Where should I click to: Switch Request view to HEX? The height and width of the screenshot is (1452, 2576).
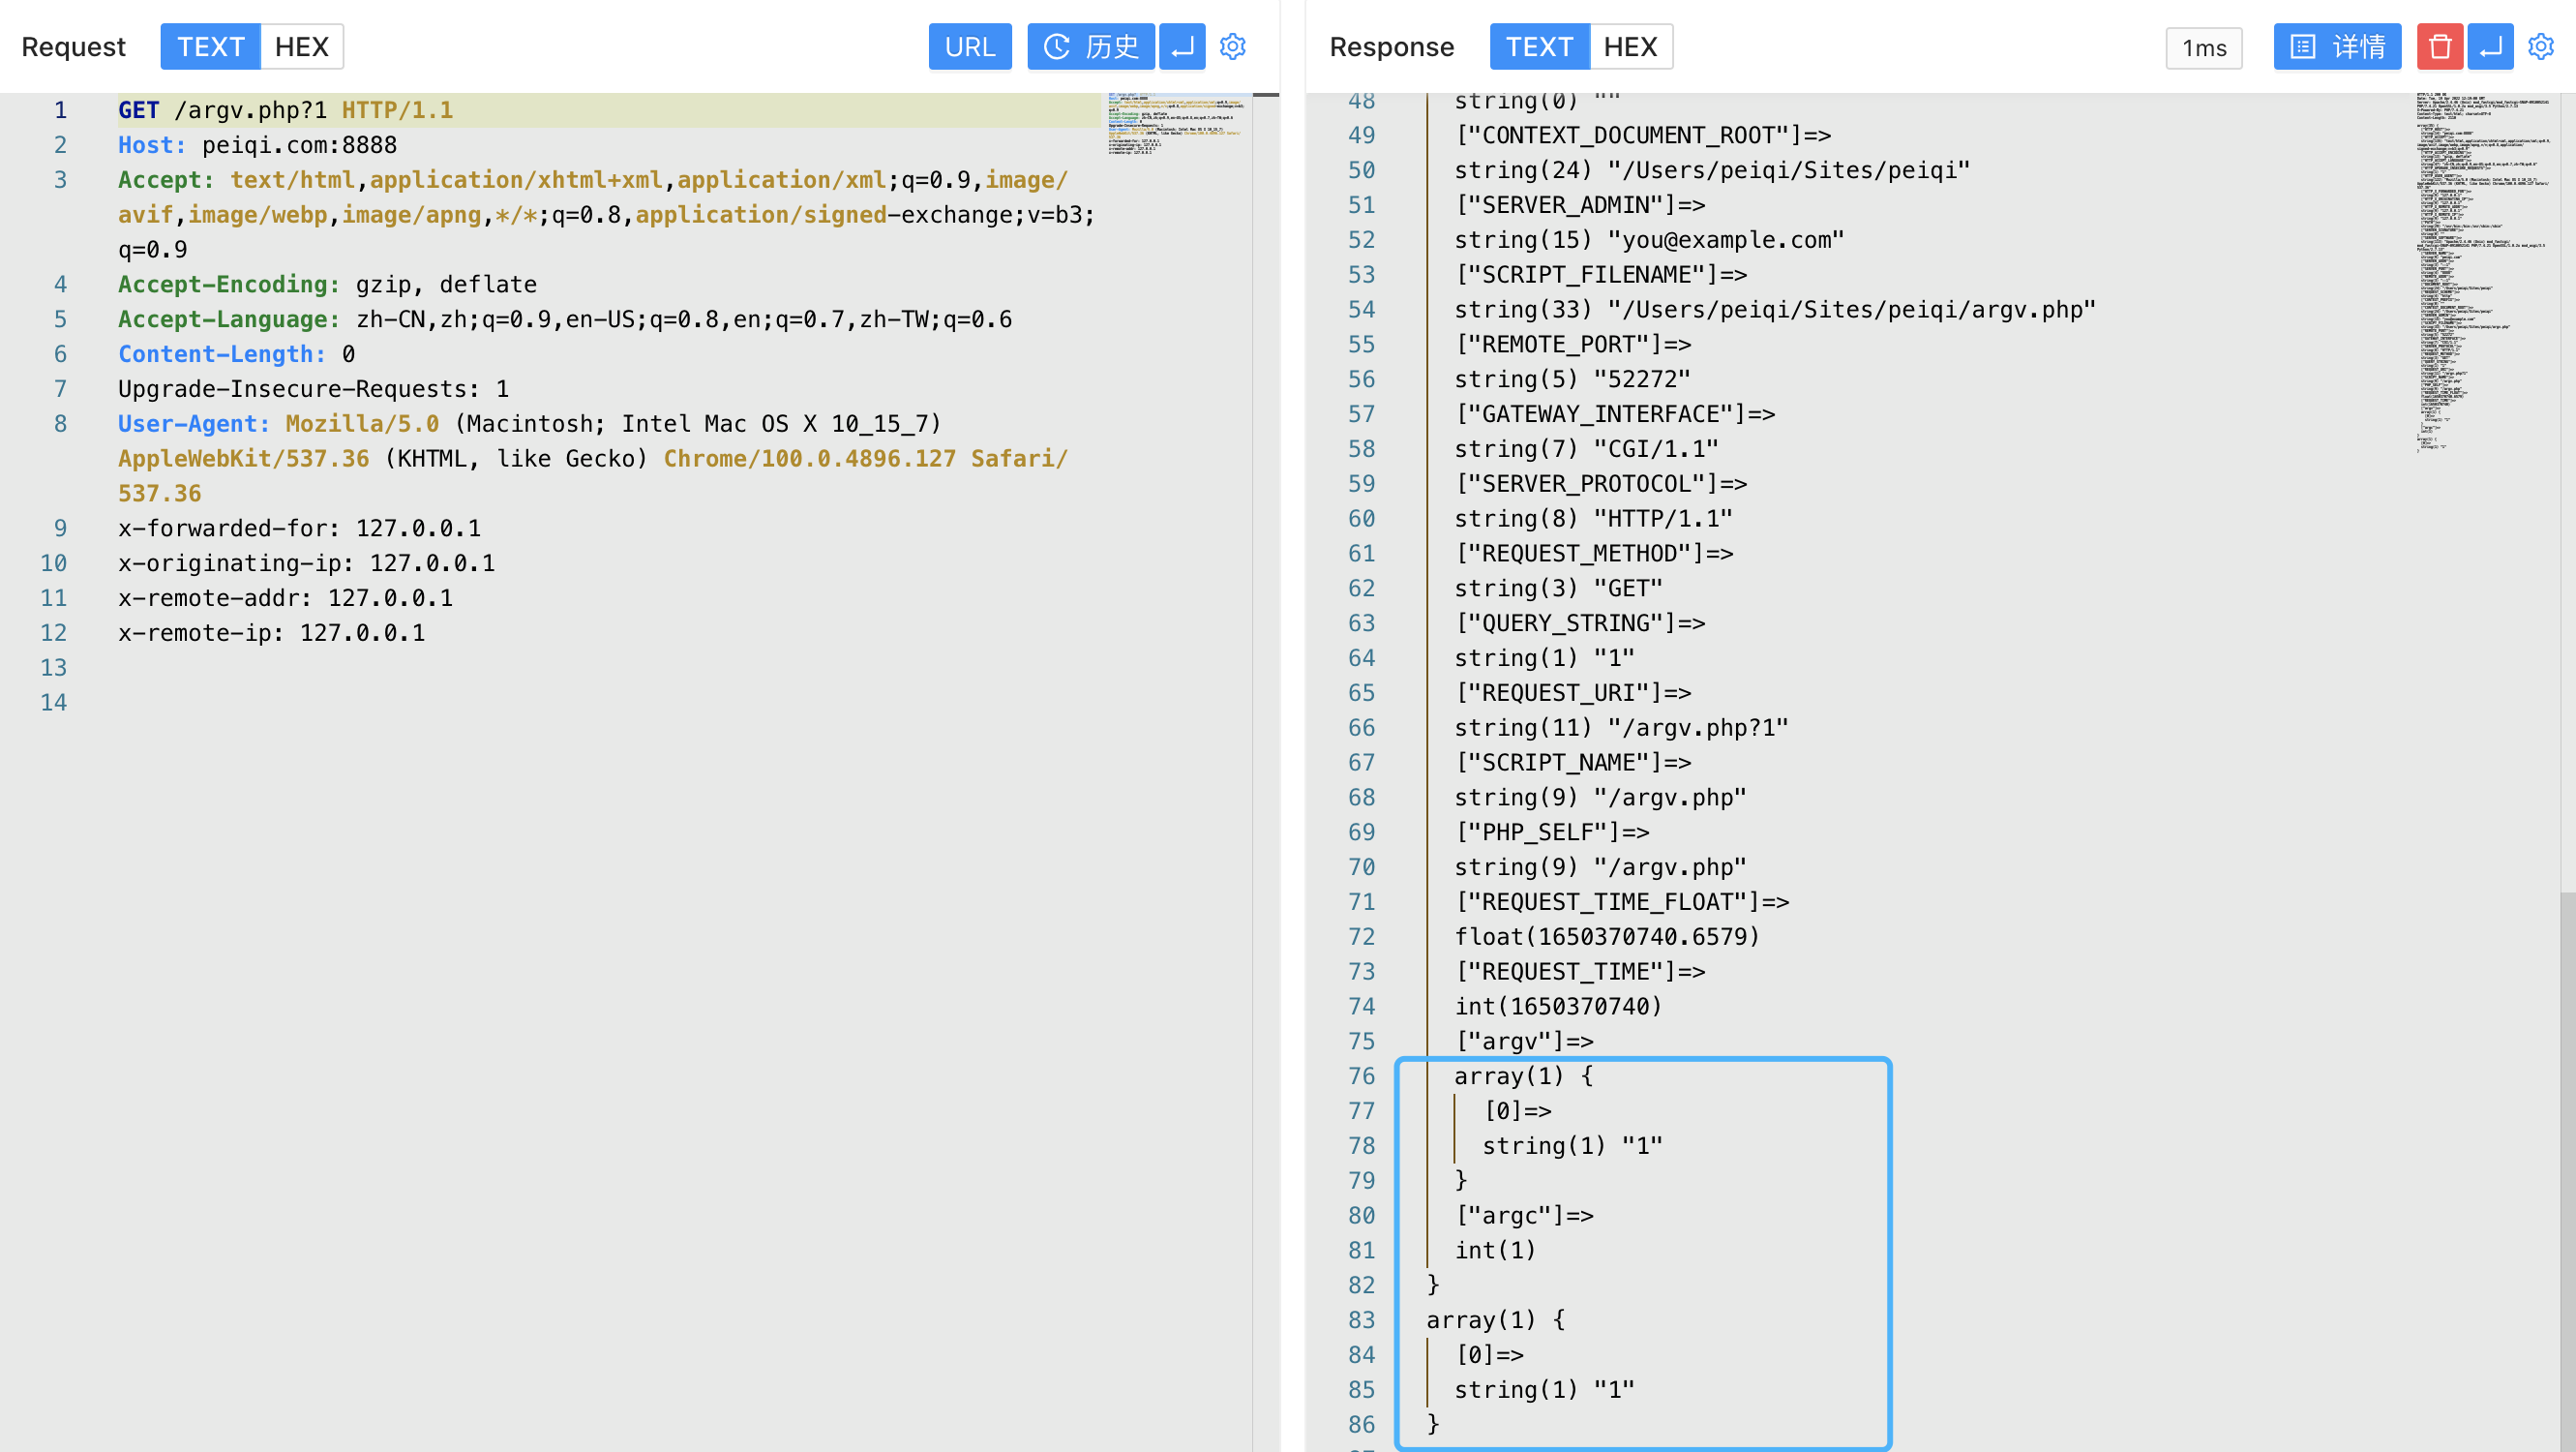[x=302, y=47]
